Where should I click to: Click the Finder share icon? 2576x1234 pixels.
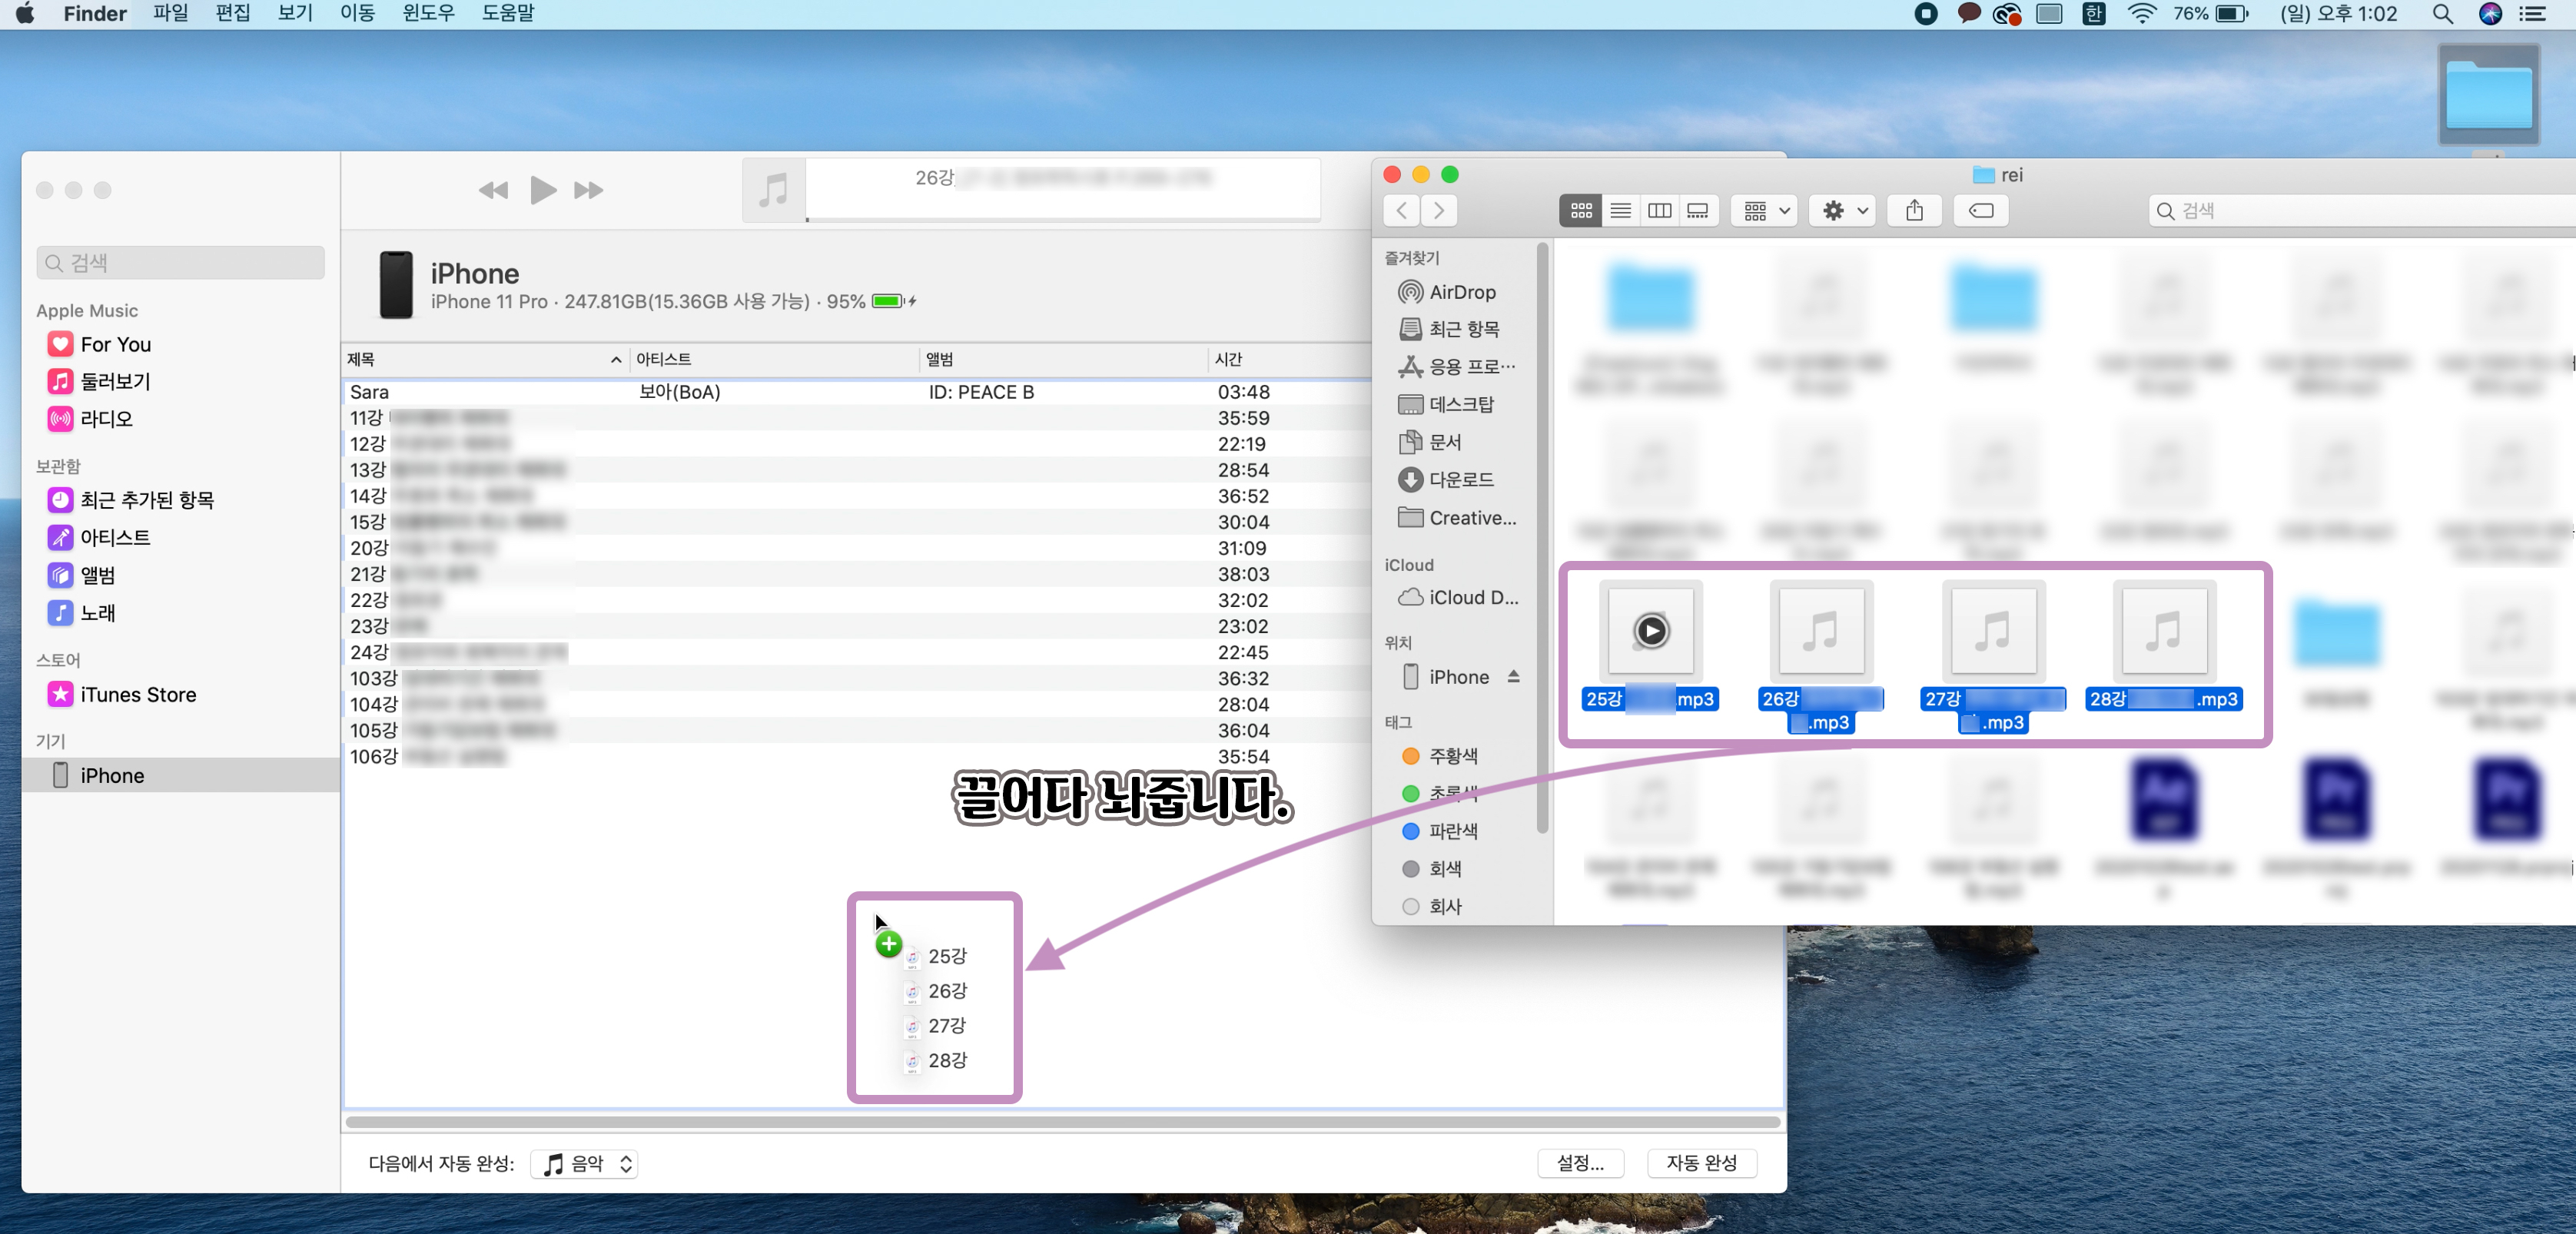[1913, 210]
